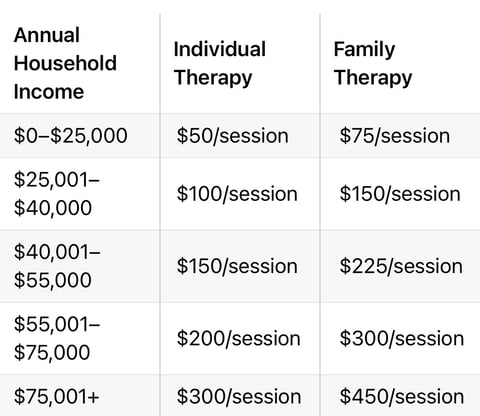Screen dimensions: 480x416
Task: Click the $0–$25,000 income cell
Action: pos(71,136)
